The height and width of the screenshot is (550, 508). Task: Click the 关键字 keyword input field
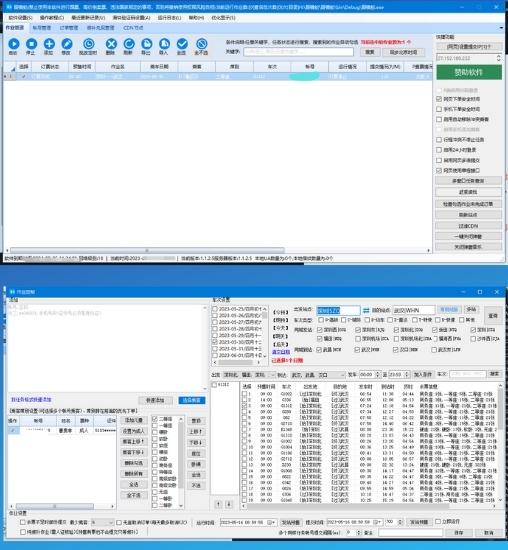point(299,52)
